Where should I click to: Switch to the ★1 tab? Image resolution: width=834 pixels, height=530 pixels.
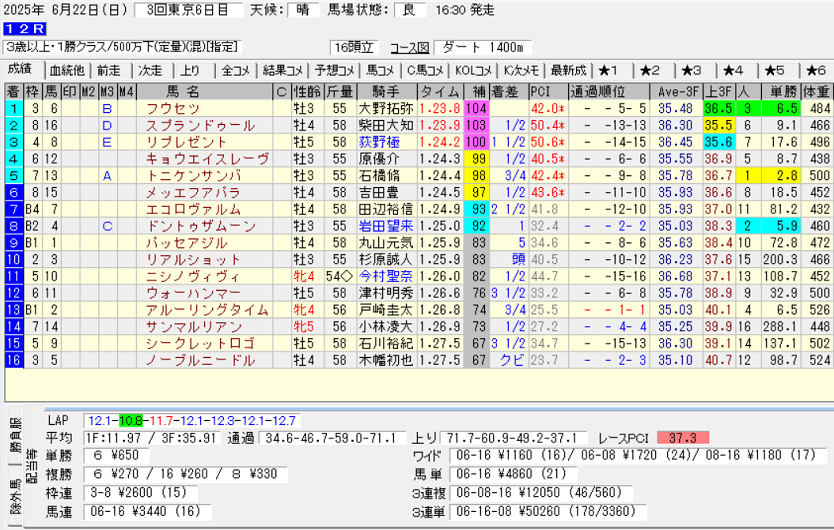(609, 70)
